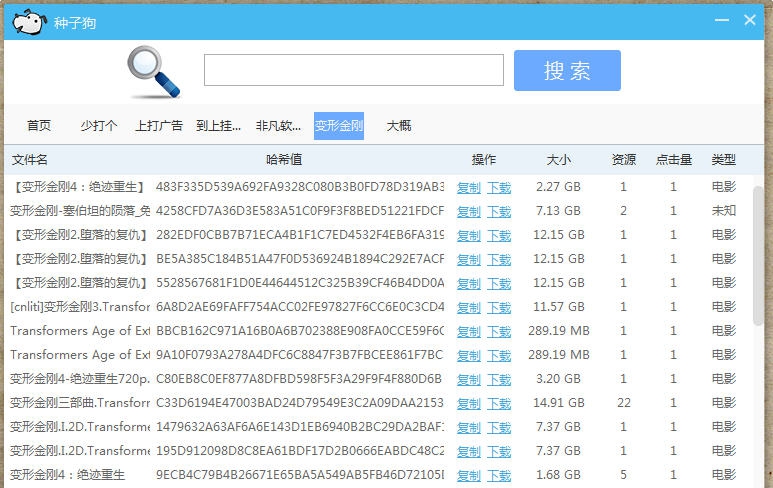Copy hash for the 2.27 GB row

tap(469, 187)
